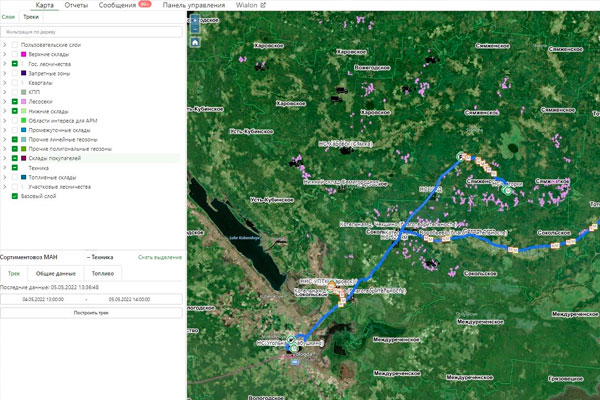This screenshot has height=400, width=600.
Task: Click Сортиментовоз МАН title text
Action: (29, 257)
